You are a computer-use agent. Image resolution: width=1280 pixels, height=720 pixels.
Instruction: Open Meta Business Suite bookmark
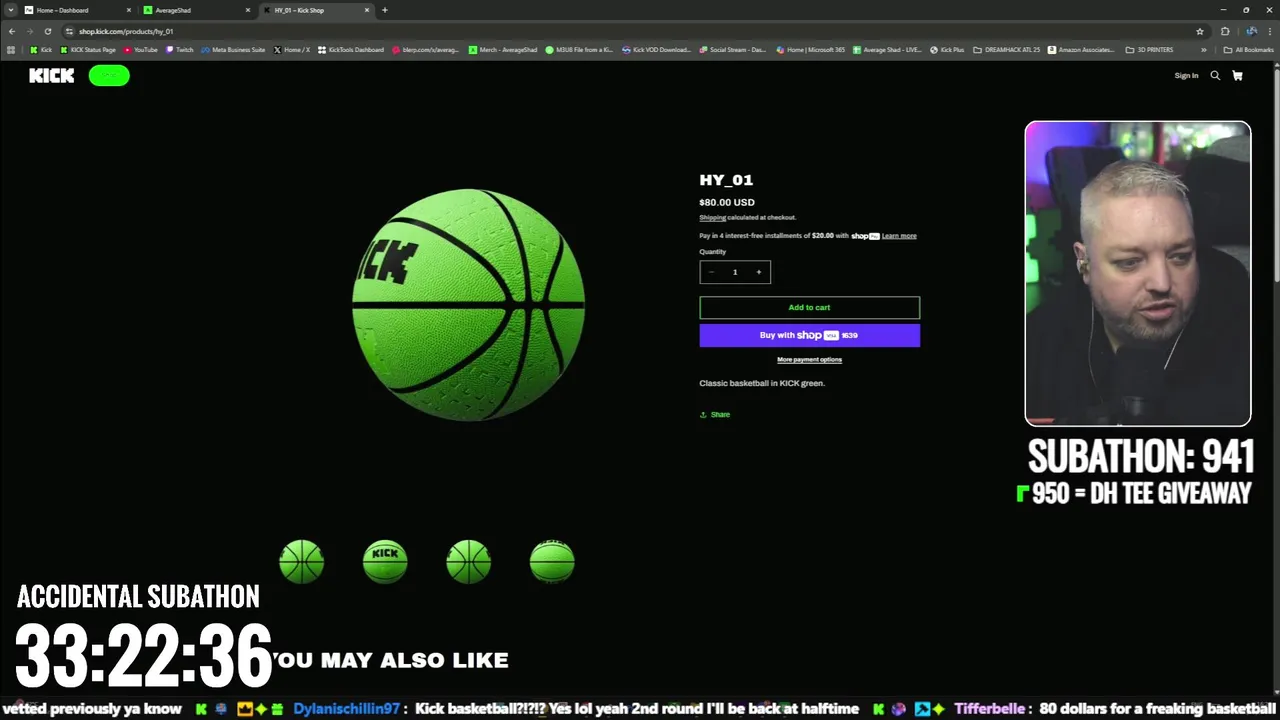point(233,49)
